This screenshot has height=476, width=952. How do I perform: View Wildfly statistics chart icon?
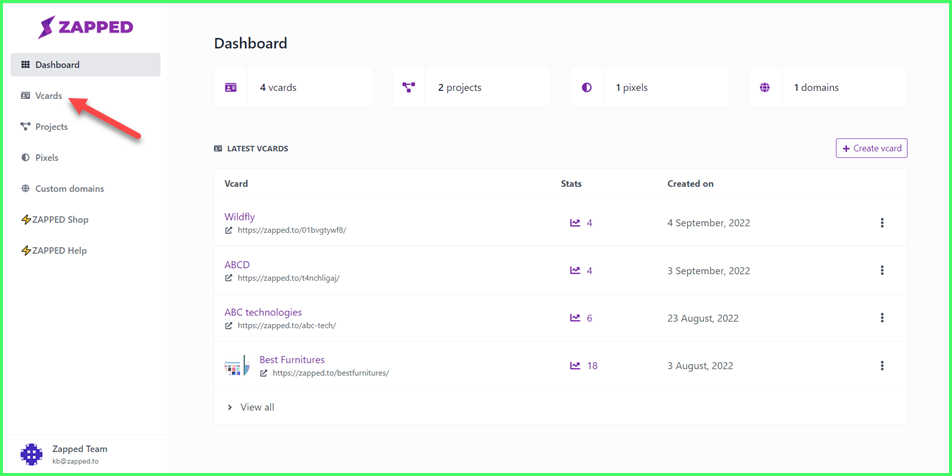tap(575, 223)
